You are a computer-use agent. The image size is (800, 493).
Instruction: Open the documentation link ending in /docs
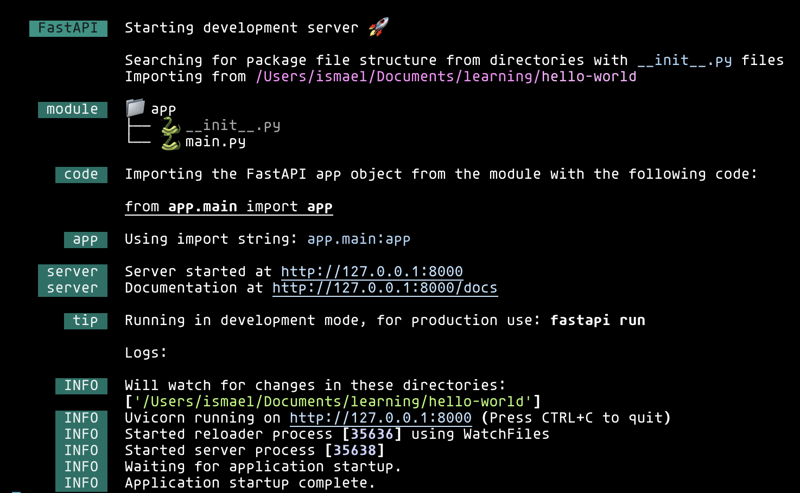[384, 288]
